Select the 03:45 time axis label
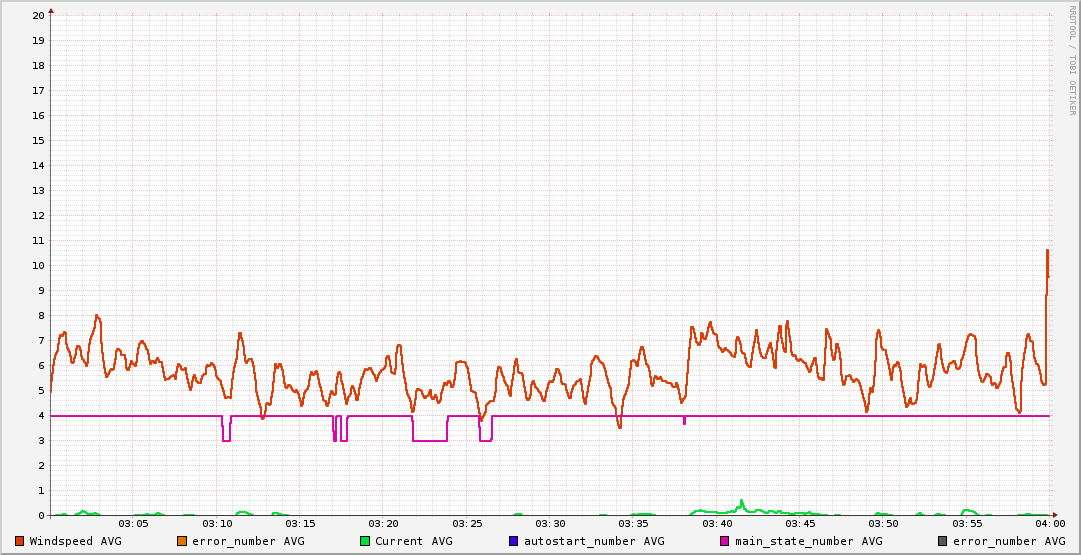The width and height of the screenshot is (1081, 555). [x=800, y=524]
